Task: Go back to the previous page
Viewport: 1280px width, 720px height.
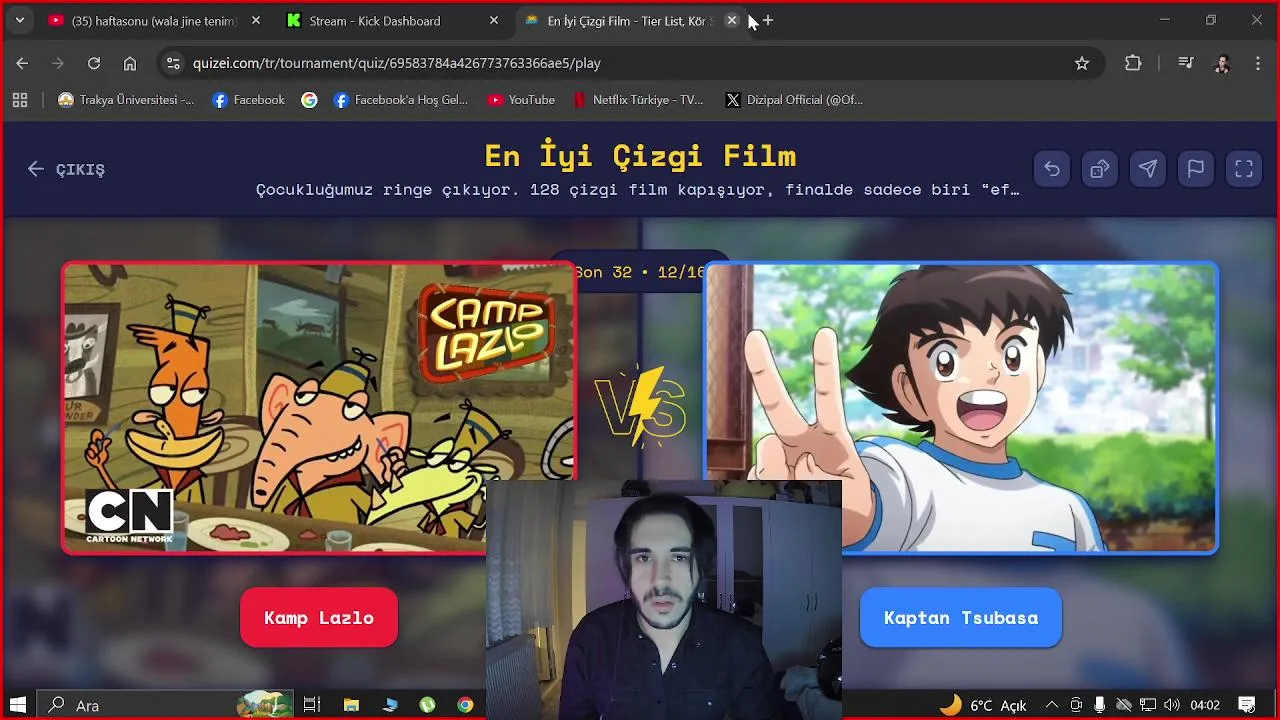Action: click(x=22, y=63)
